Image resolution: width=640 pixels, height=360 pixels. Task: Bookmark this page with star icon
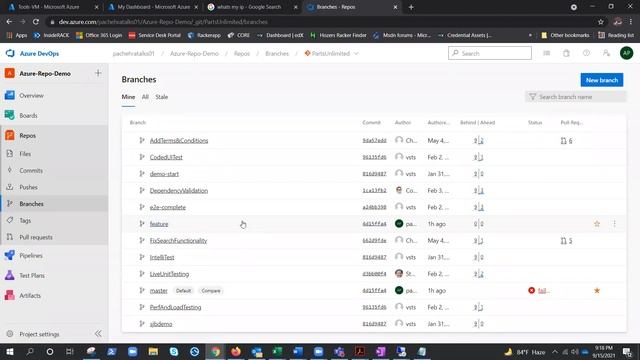click(x=600, y=22)
